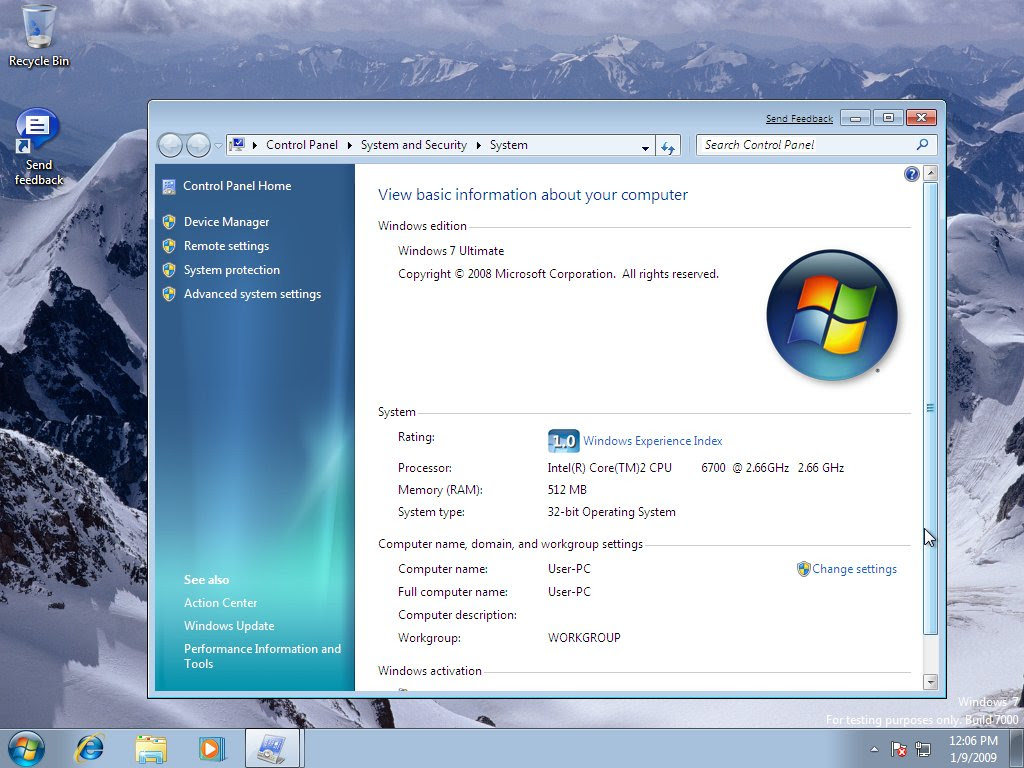Image resolution: width=1024 pixels, height=768 pixels.
Task: Open the Windows Experience Index link
Action: pos(652,441)
